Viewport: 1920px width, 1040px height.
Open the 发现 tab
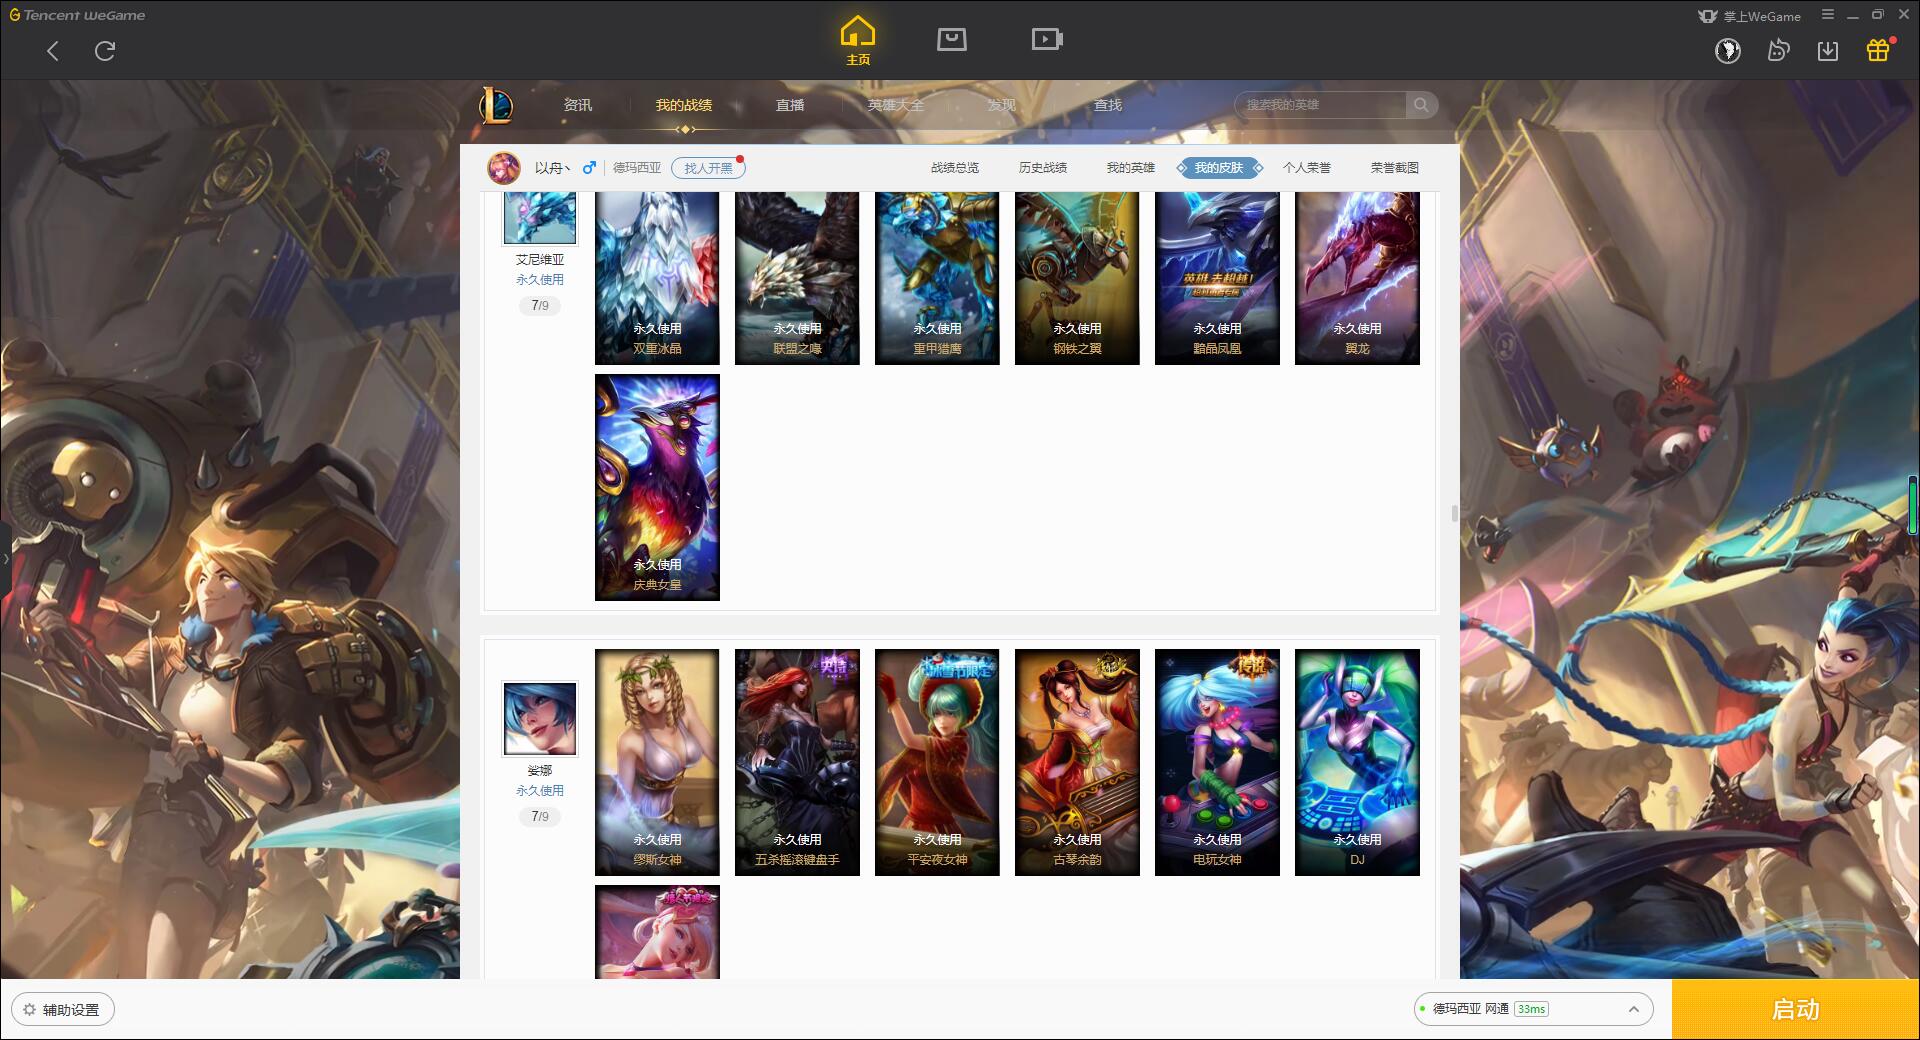point(1002,105)
